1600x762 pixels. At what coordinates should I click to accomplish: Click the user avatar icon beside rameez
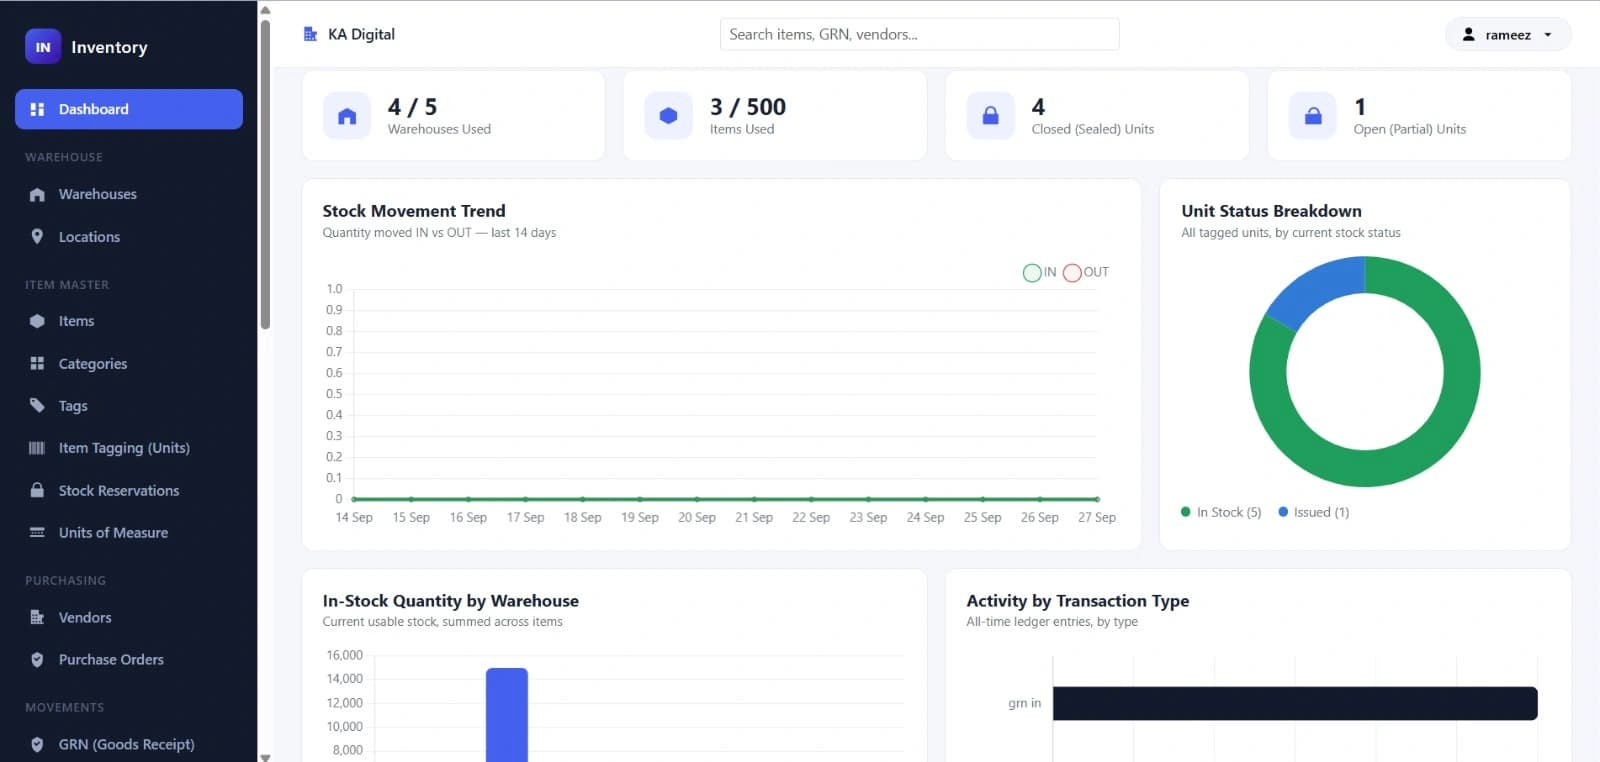coord(1468,34)
